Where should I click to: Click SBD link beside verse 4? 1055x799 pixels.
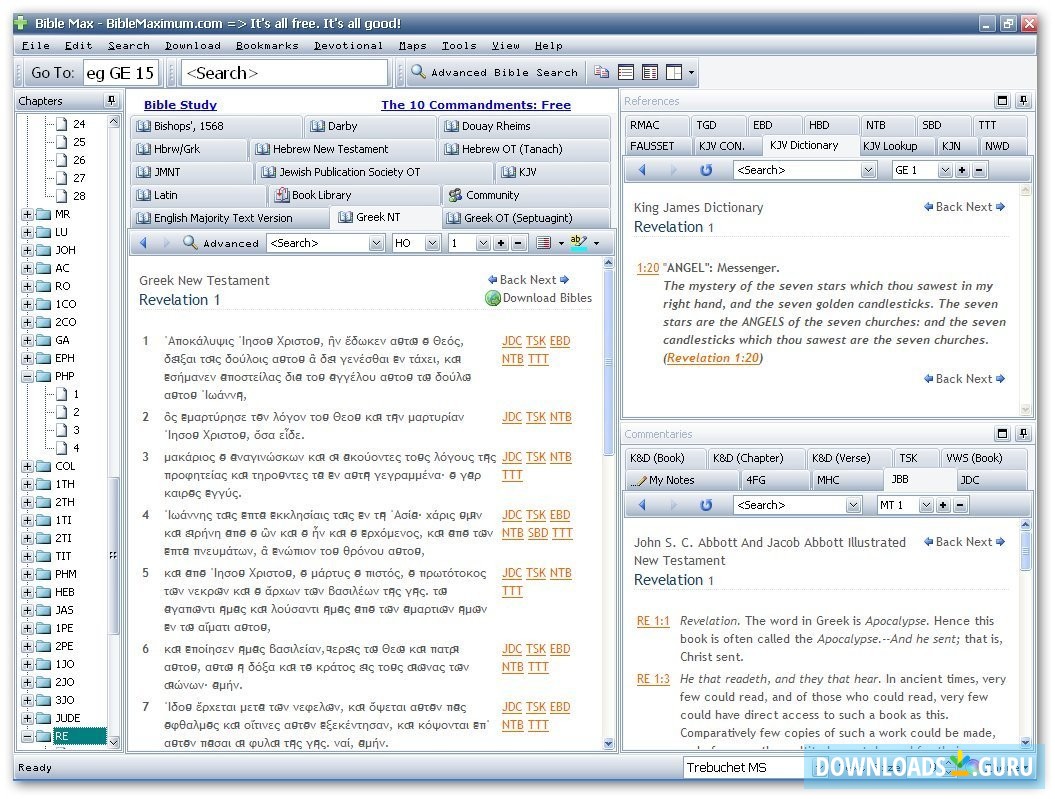[538, 533]
